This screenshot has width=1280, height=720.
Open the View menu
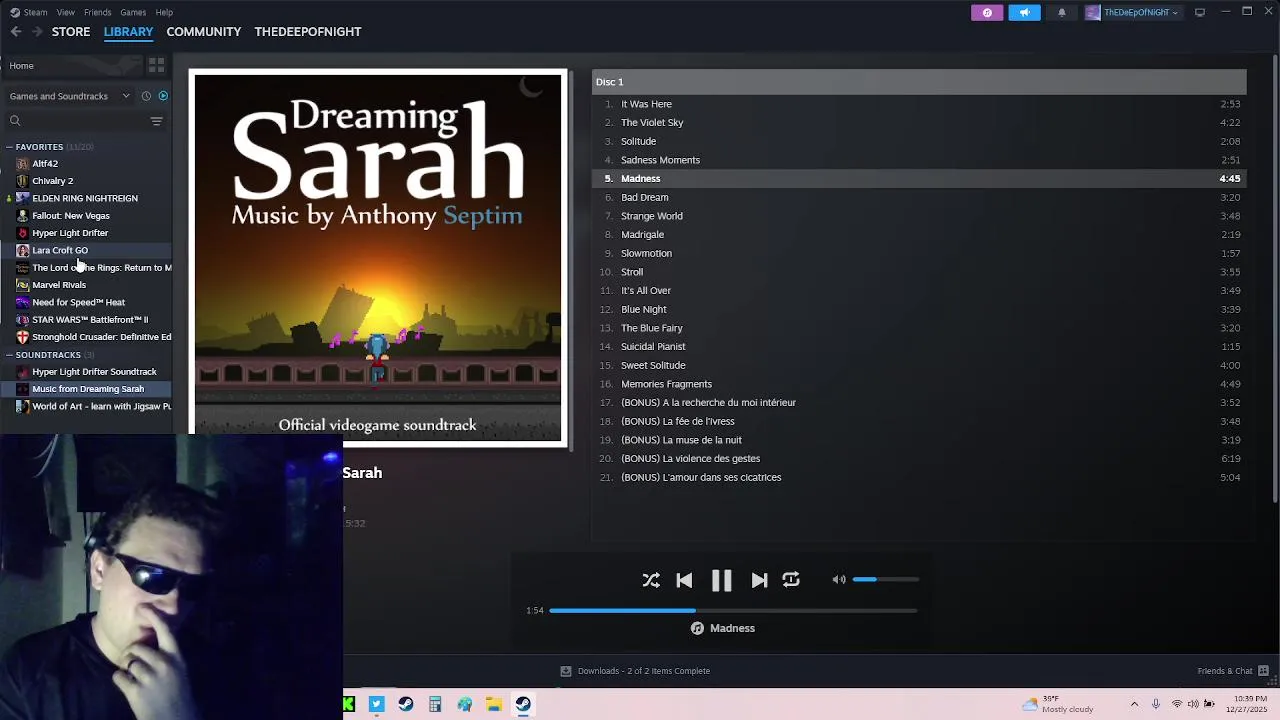(x=65, y=12)
